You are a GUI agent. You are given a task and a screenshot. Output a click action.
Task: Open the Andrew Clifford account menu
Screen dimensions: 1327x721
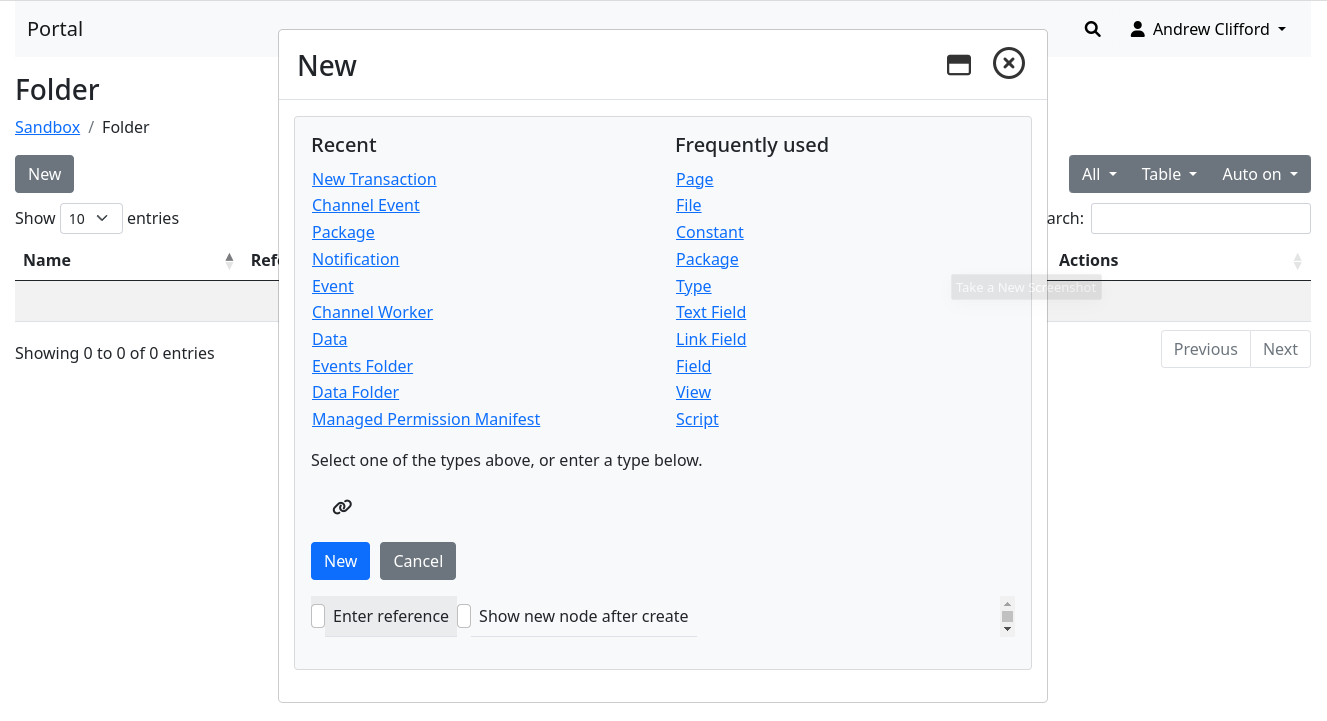tap(1208, 29)
